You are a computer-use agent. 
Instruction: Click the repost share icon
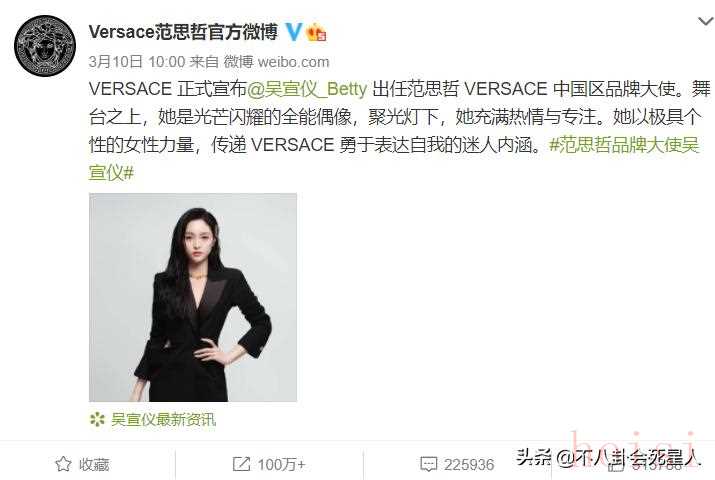(x=241, y=464)
